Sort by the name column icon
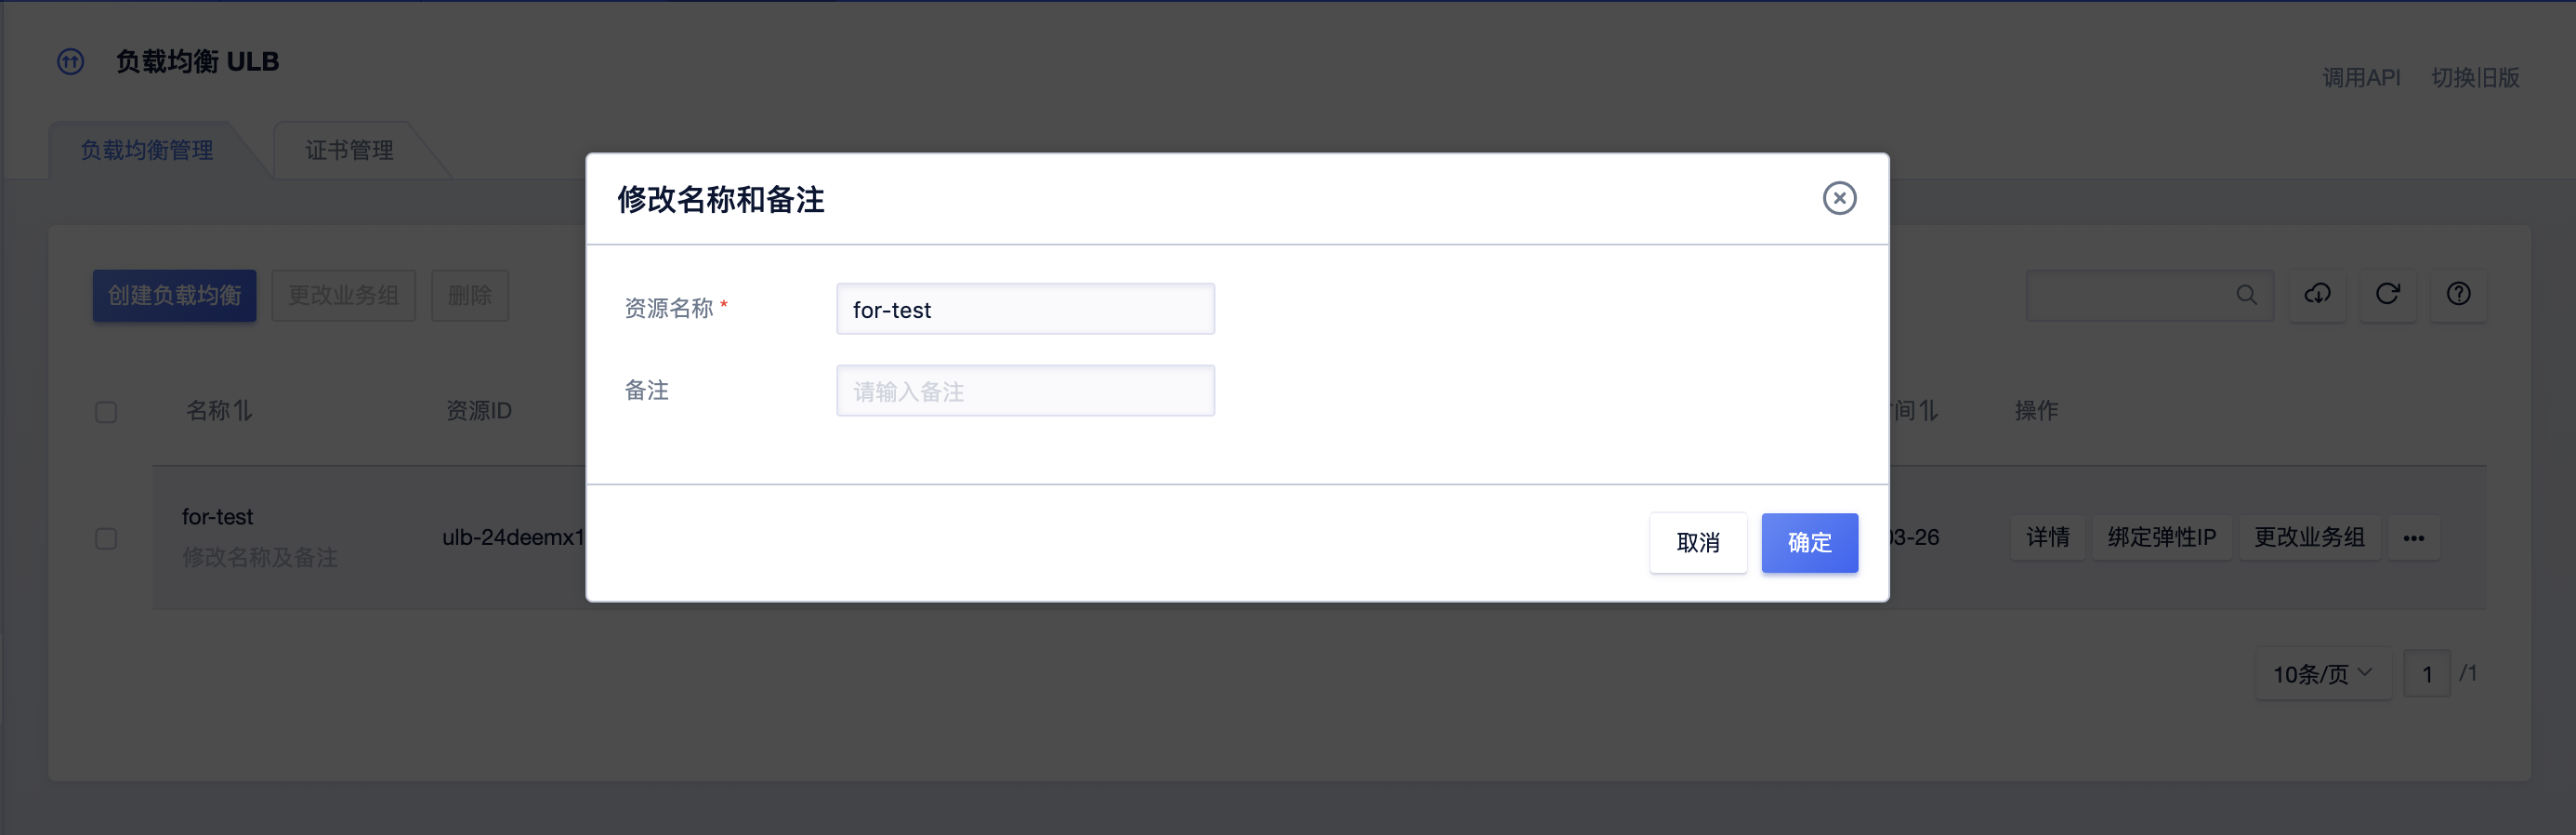The height and width of the screenshot is (835, 2576). (243, 411)
